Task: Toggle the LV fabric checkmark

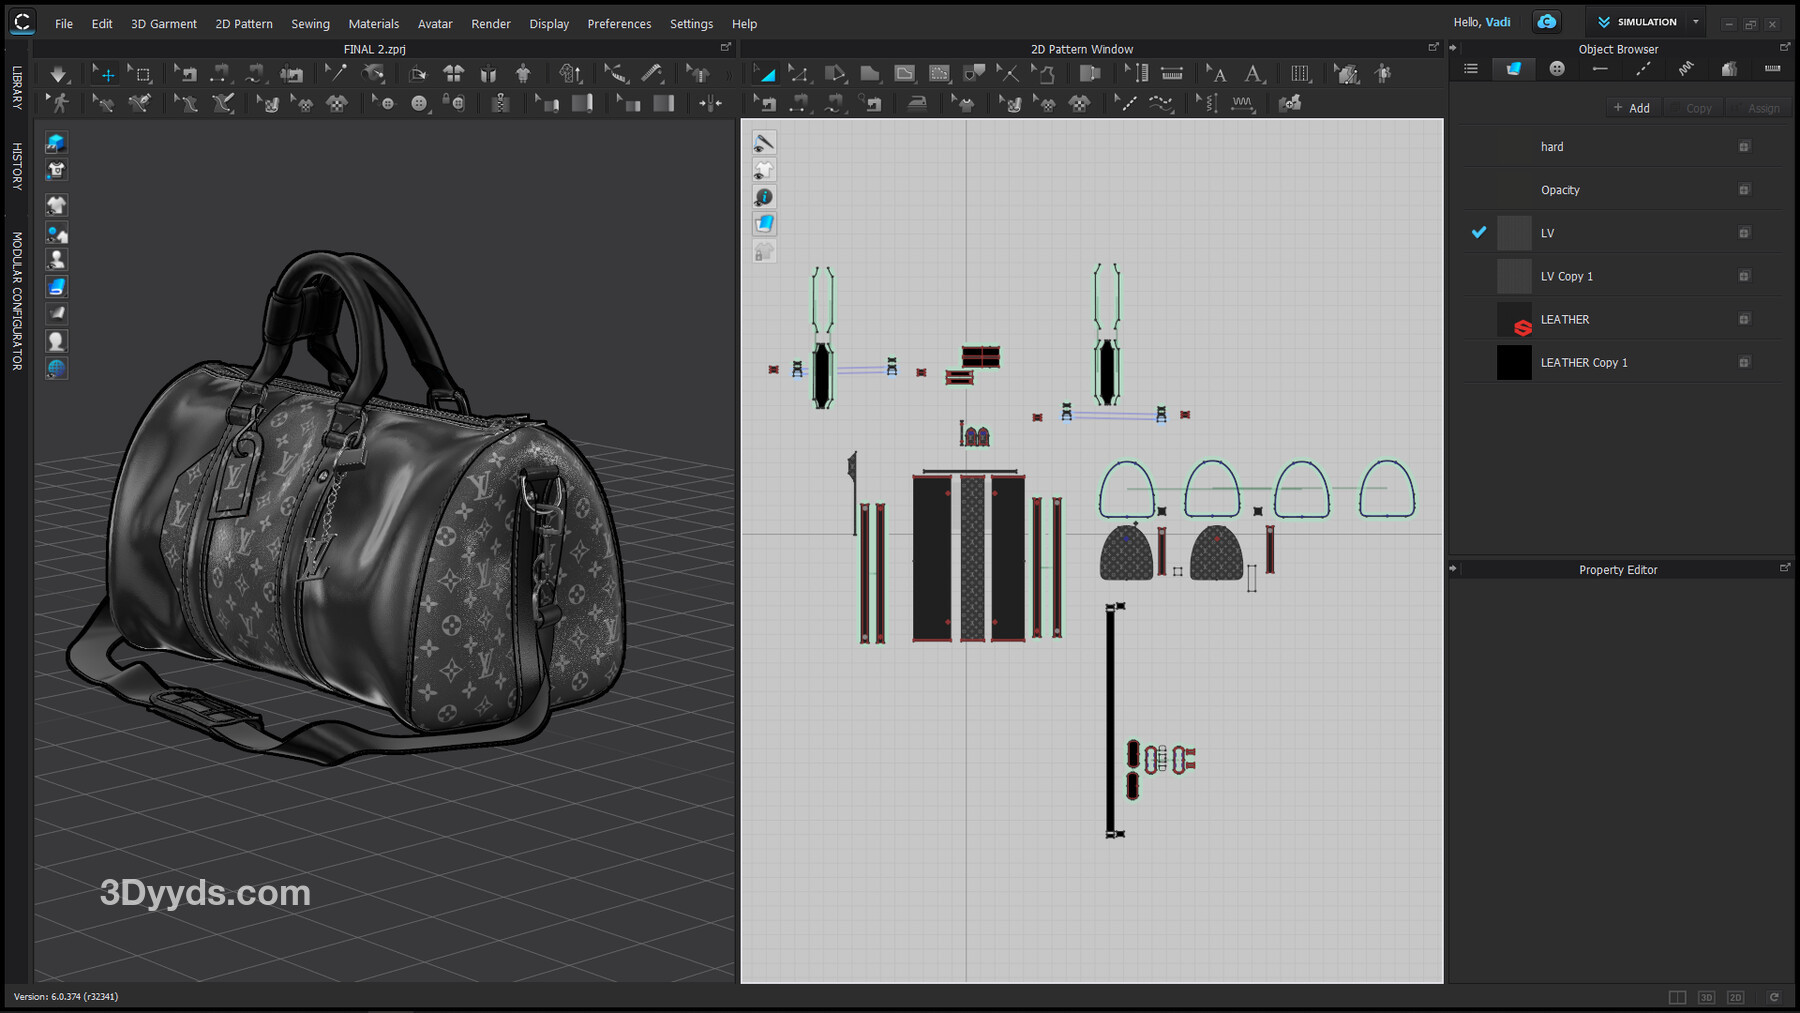Action: (1479, 232)
